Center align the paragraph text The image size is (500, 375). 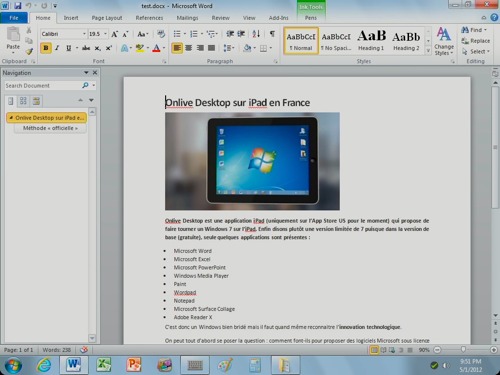tap(189, 48)
